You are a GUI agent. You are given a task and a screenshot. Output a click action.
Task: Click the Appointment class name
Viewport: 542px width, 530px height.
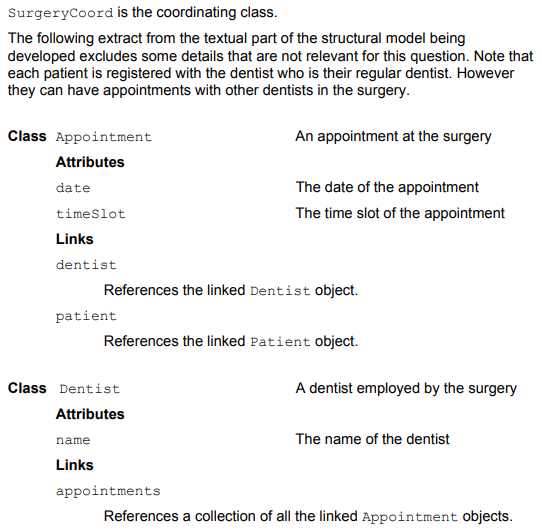104,137
